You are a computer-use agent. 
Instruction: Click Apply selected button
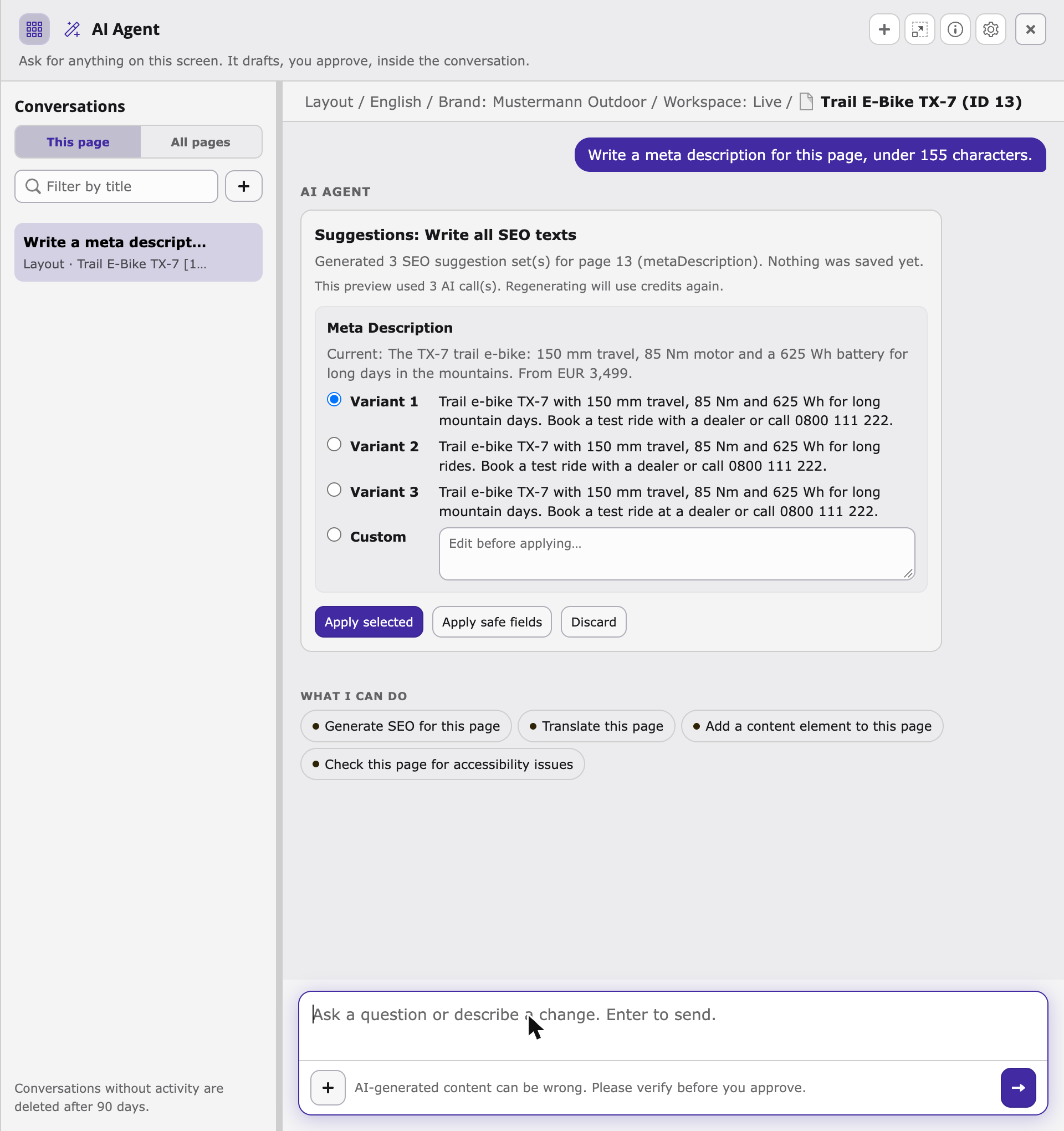point(369,622)
